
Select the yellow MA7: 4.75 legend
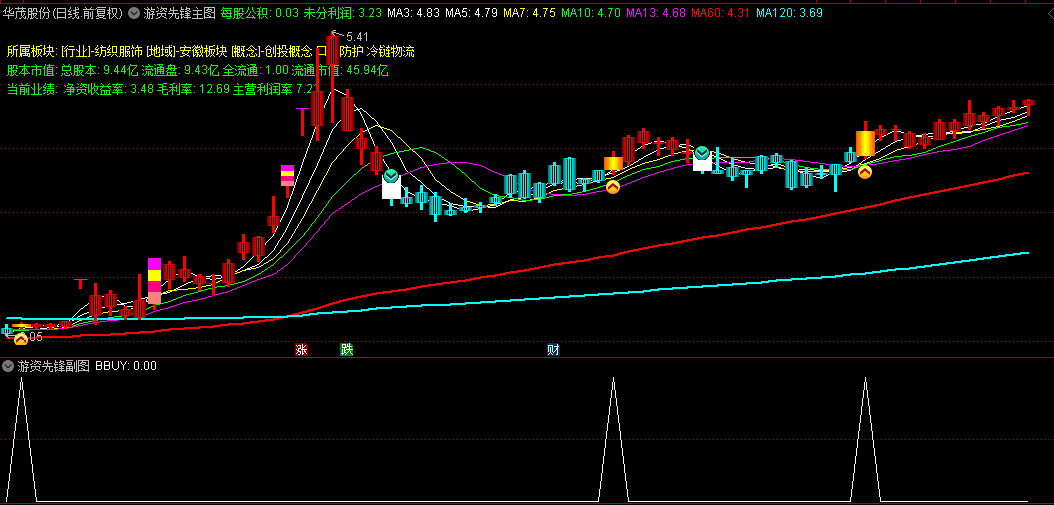[x=530, y=12]
